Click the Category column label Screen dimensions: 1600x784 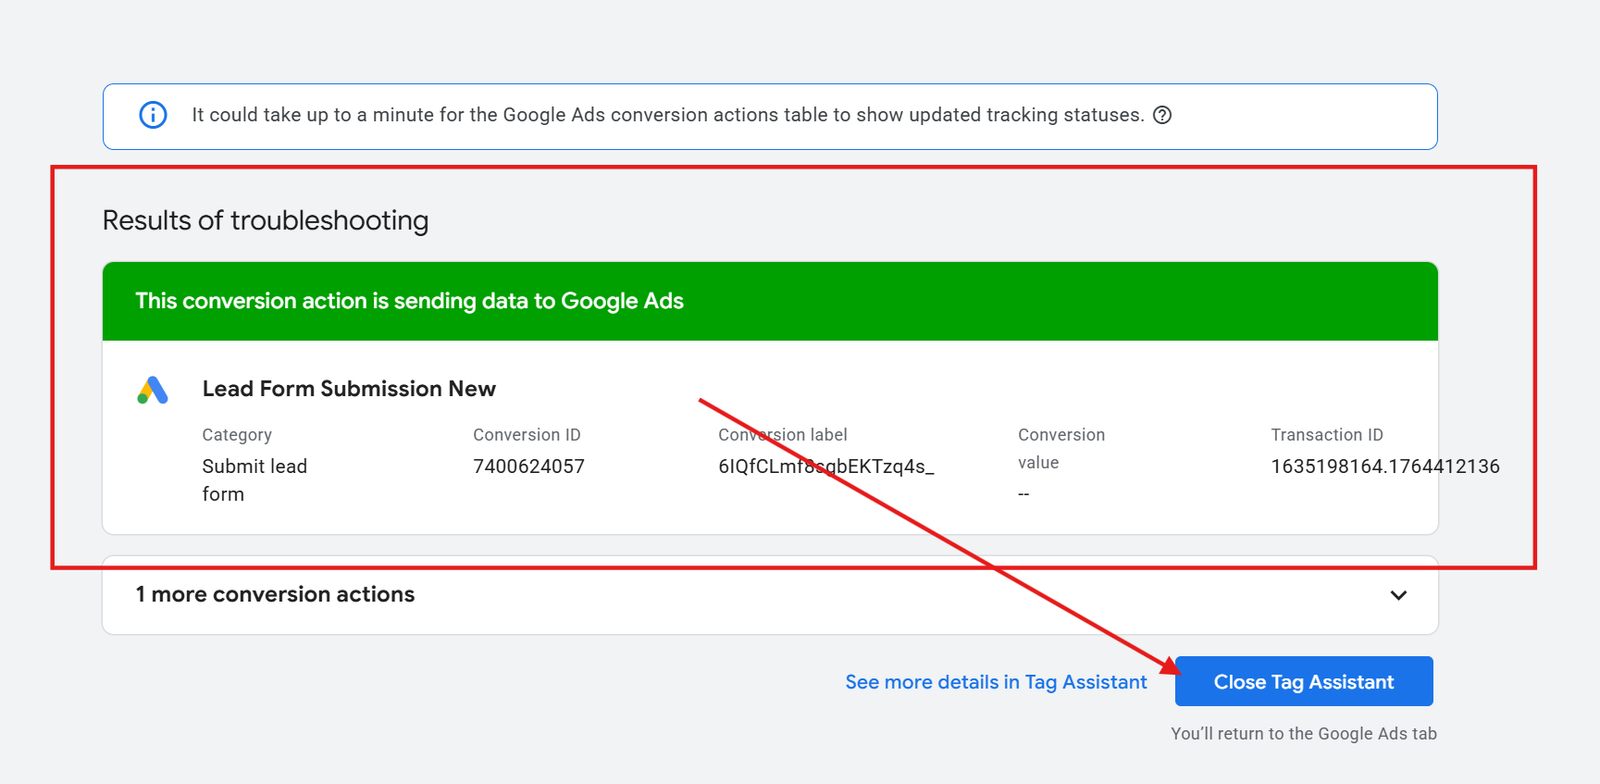[x=237, y=435]
